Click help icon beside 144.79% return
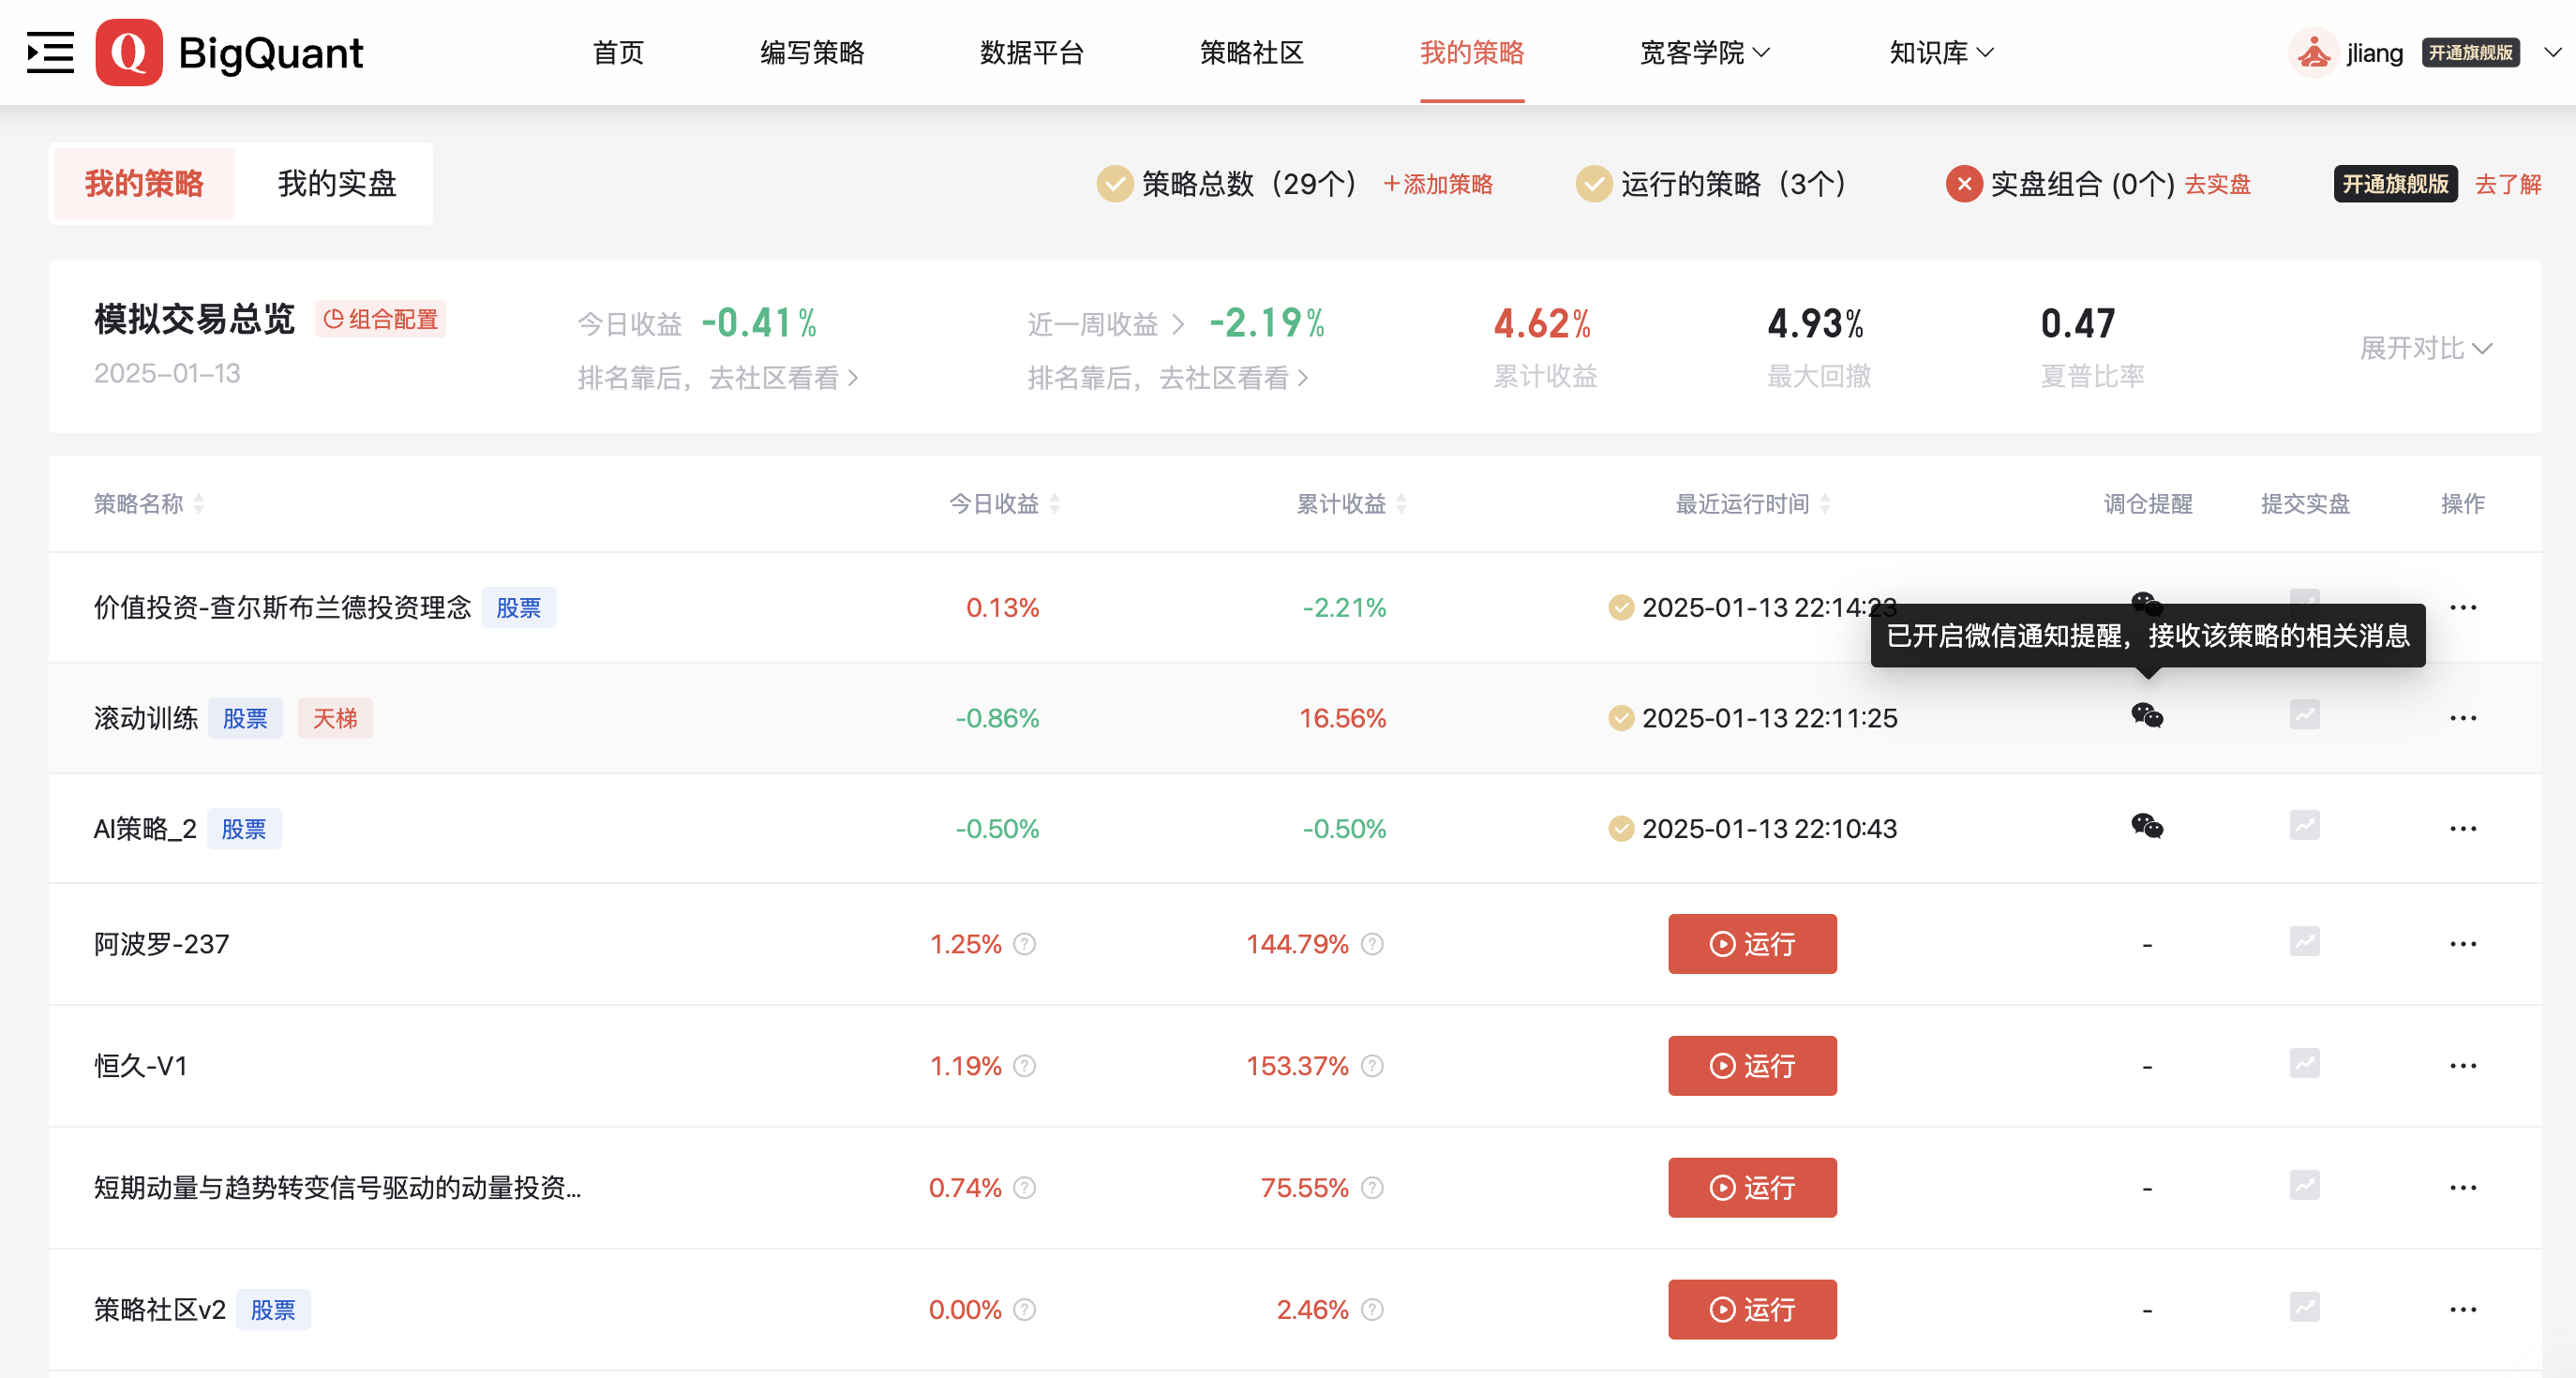 click(x=1373, y=944)
